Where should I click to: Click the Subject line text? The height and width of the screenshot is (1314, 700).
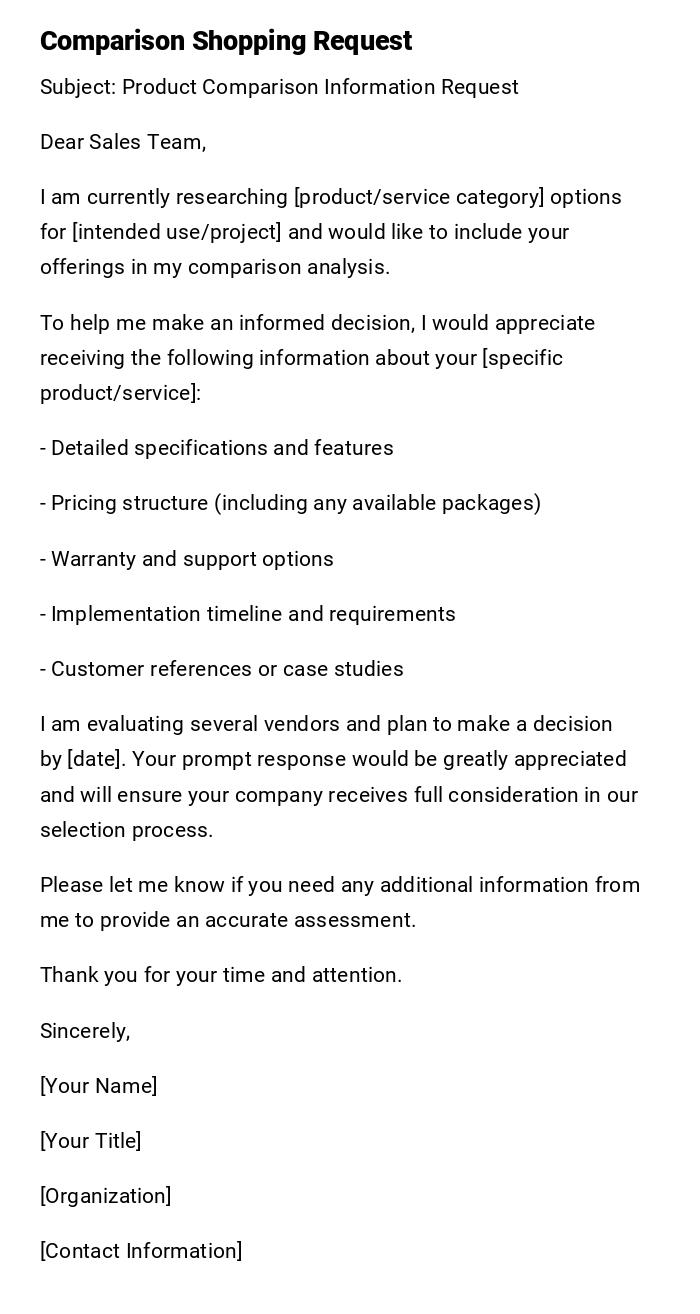point(279,87)
